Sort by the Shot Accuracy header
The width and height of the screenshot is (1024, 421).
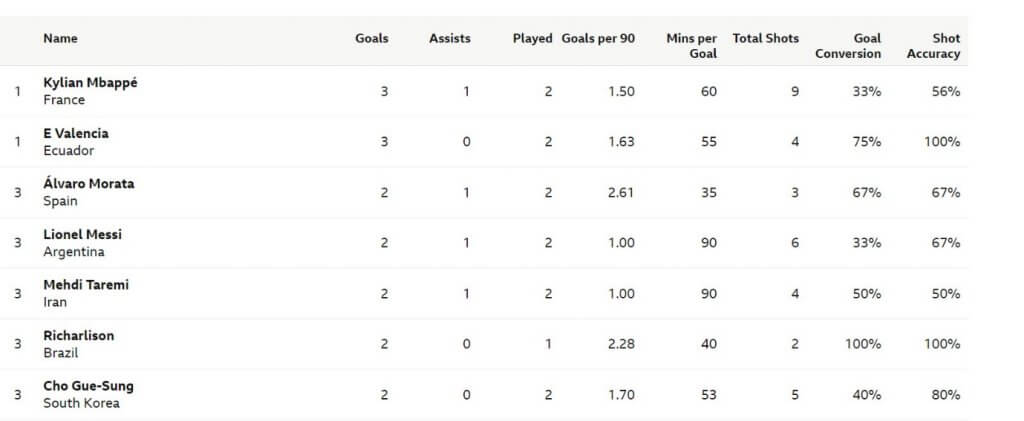[x=933, y=46]
